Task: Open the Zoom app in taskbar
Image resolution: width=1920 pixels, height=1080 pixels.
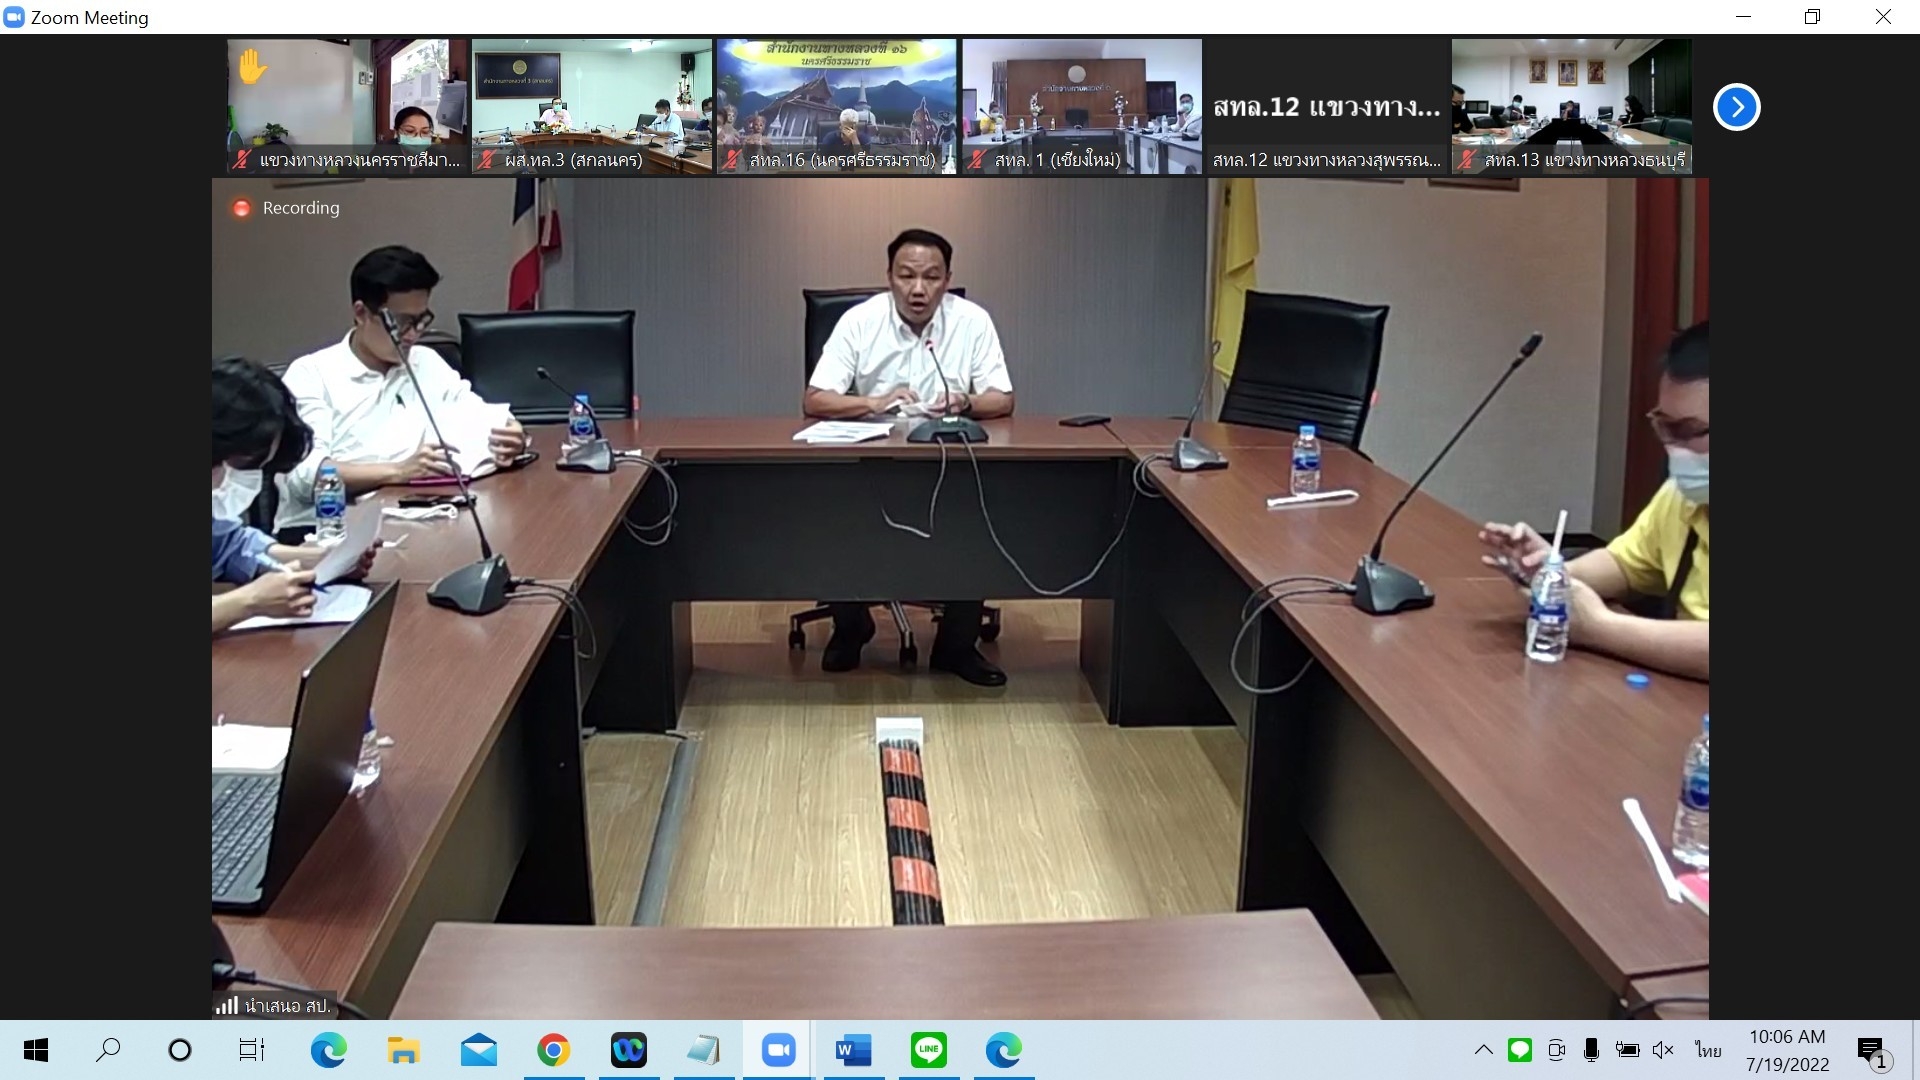Action: tap(777, 1050)
